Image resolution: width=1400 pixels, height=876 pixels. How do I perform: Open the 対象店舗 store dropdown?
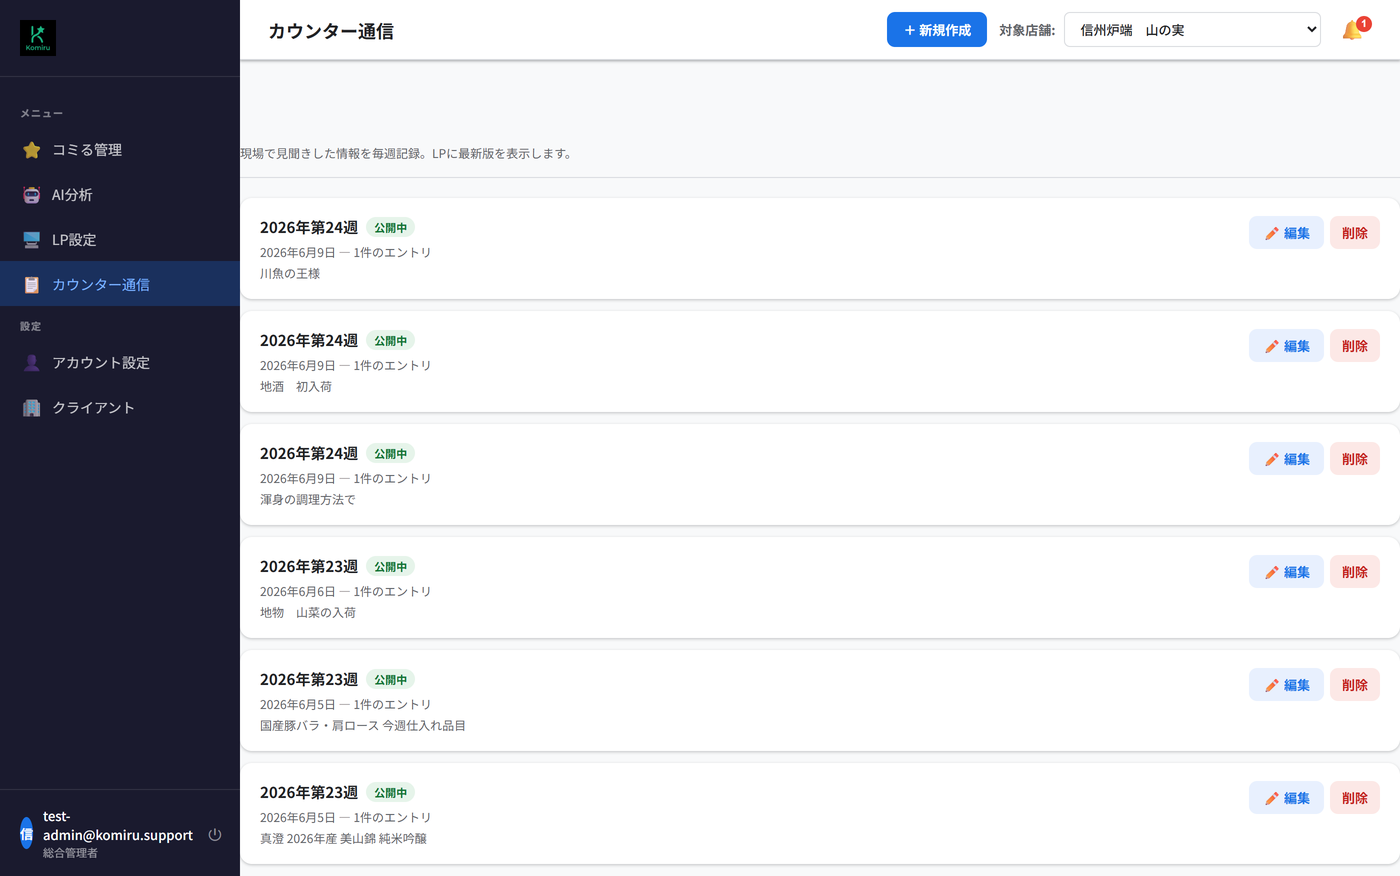coord(1192,30)
